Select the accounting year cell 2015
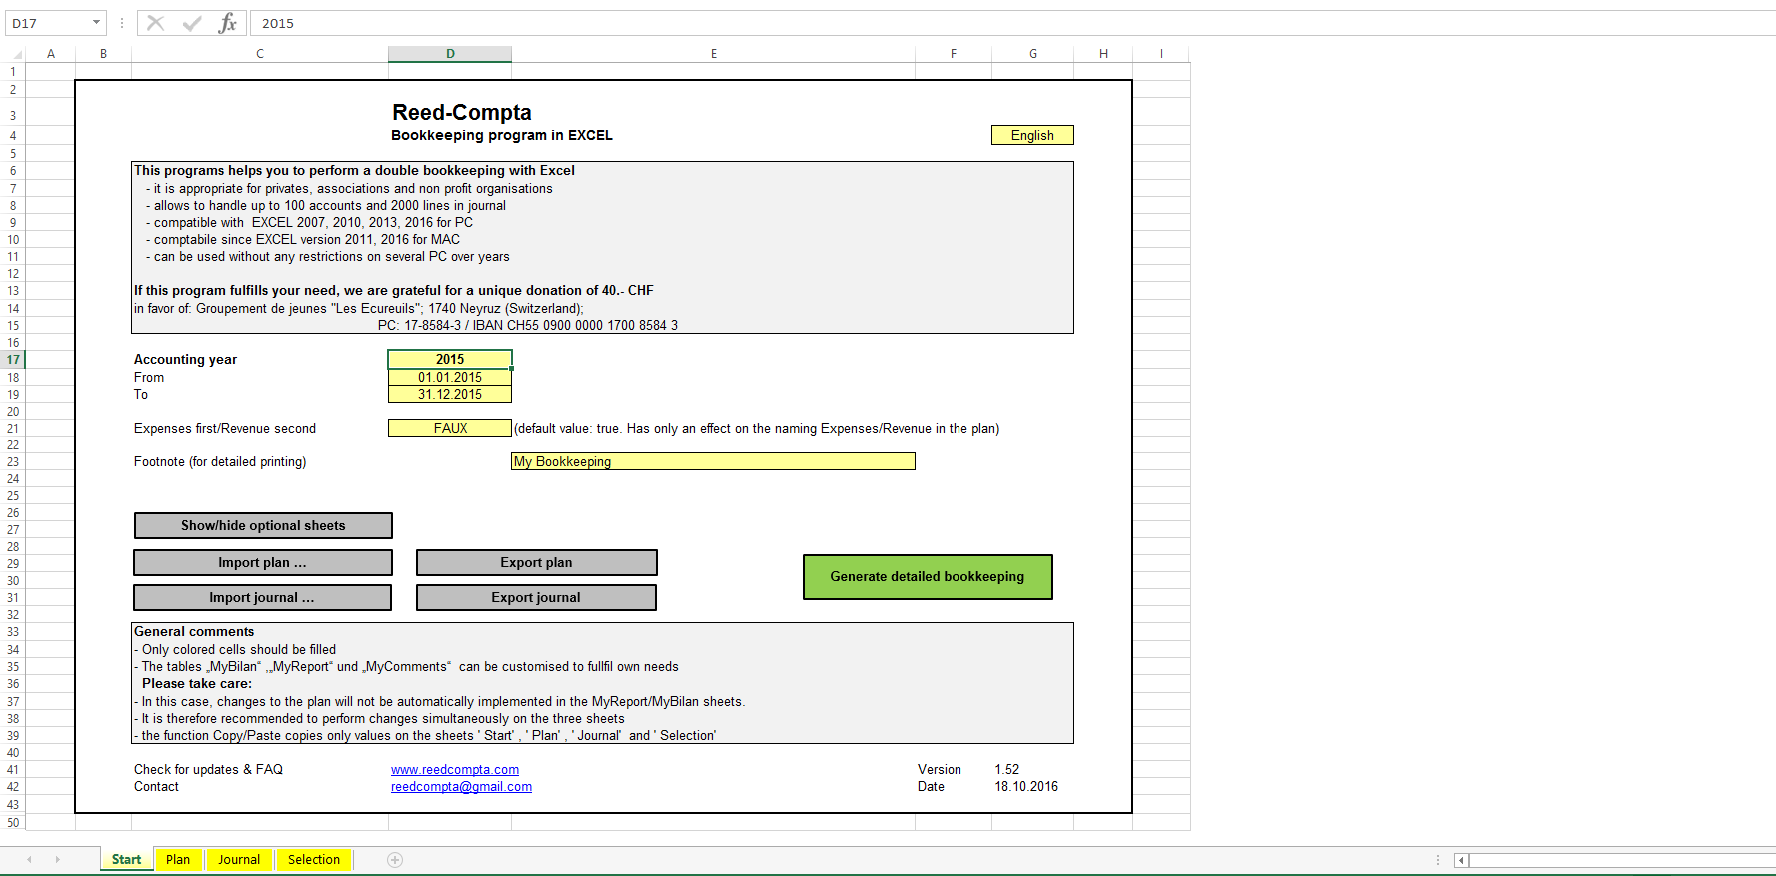 pos(450,359)
